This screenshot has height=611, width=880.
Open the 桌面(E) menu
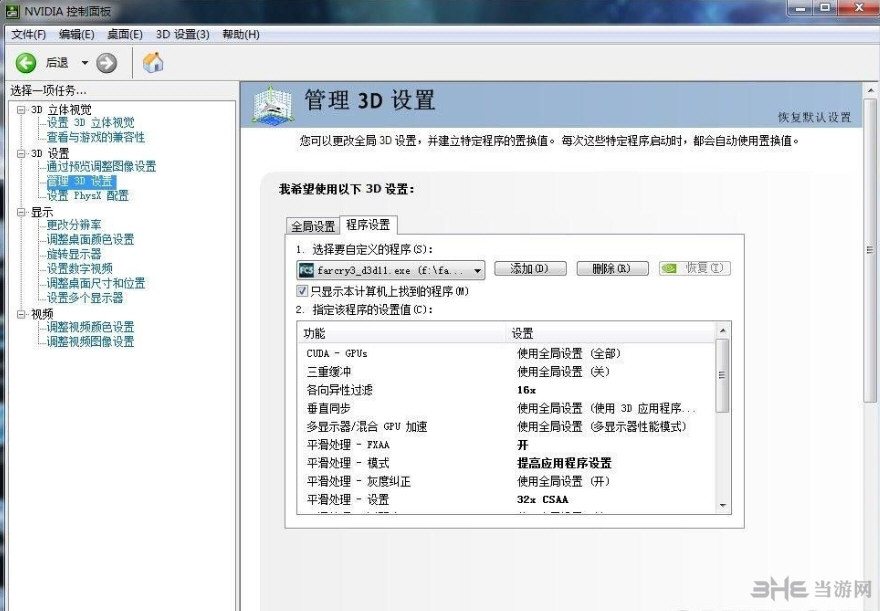[125, 34]
